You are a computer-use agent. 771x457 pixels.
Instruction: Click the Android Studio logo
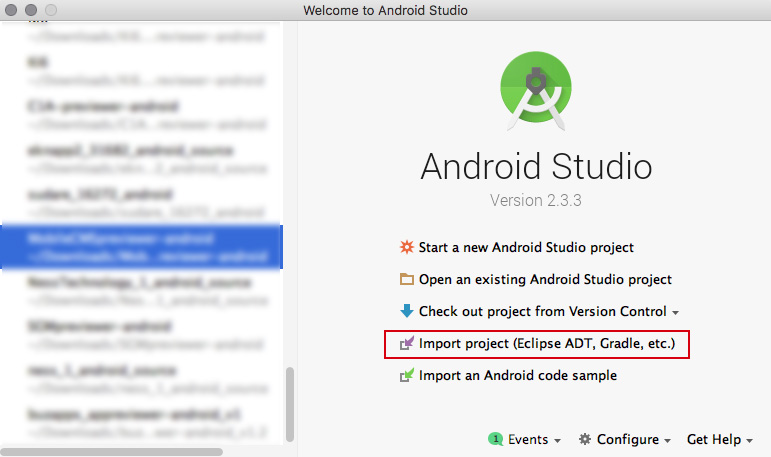click(535, 91)
